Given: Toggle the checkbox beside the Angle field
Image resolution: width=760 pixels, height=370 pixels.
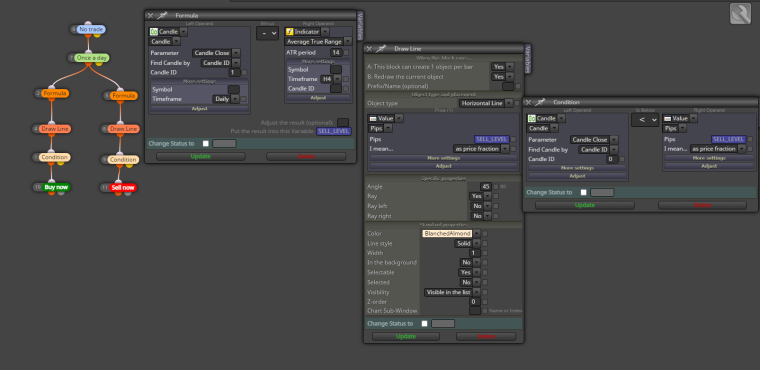Looking at the screenshot, I should coord(496,187).
